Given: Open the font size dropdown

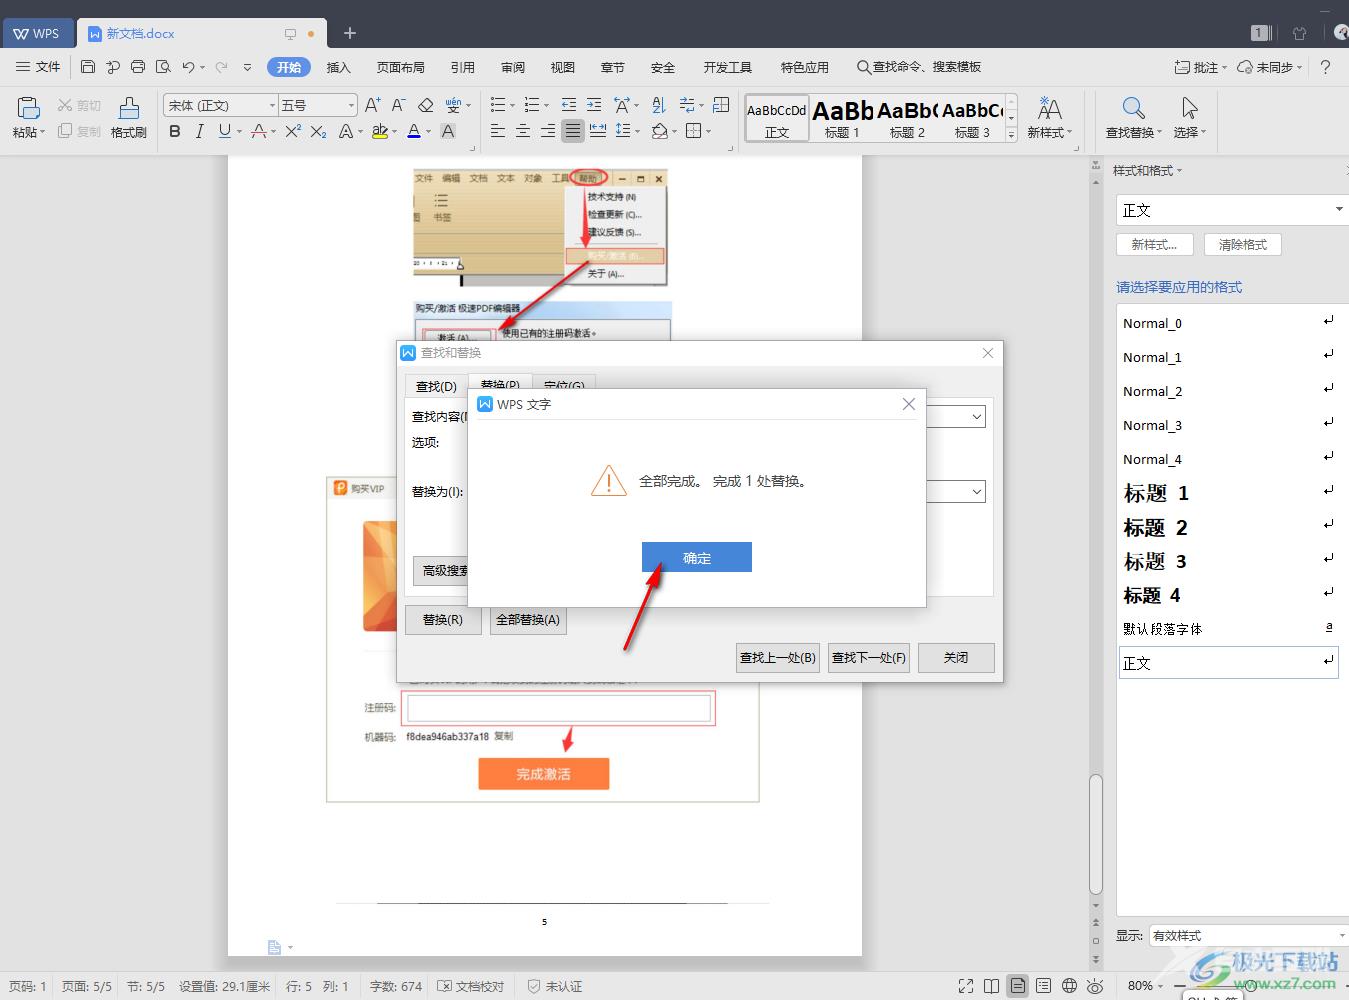Looking at the screenshot, I should click(351, 105).
